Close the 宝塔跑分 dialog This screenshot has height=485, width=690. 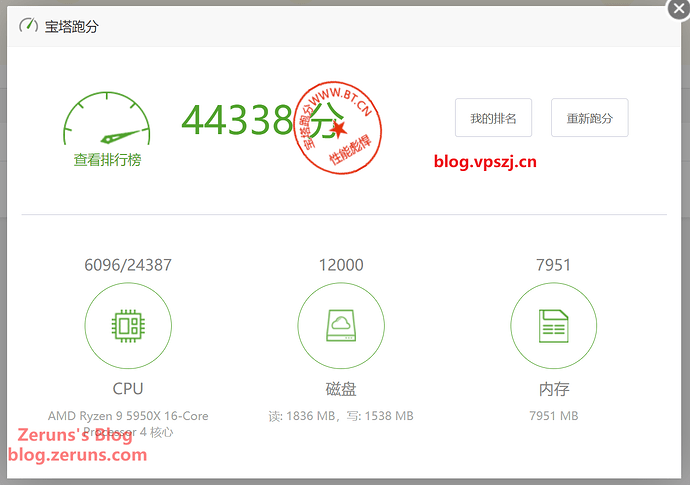pyautogui.click(x=676, y=10)
